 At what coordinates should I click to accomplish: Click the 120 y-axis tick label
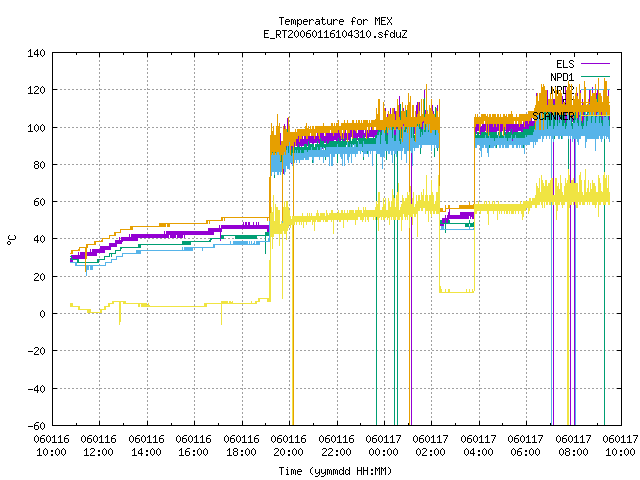(36, 90)
